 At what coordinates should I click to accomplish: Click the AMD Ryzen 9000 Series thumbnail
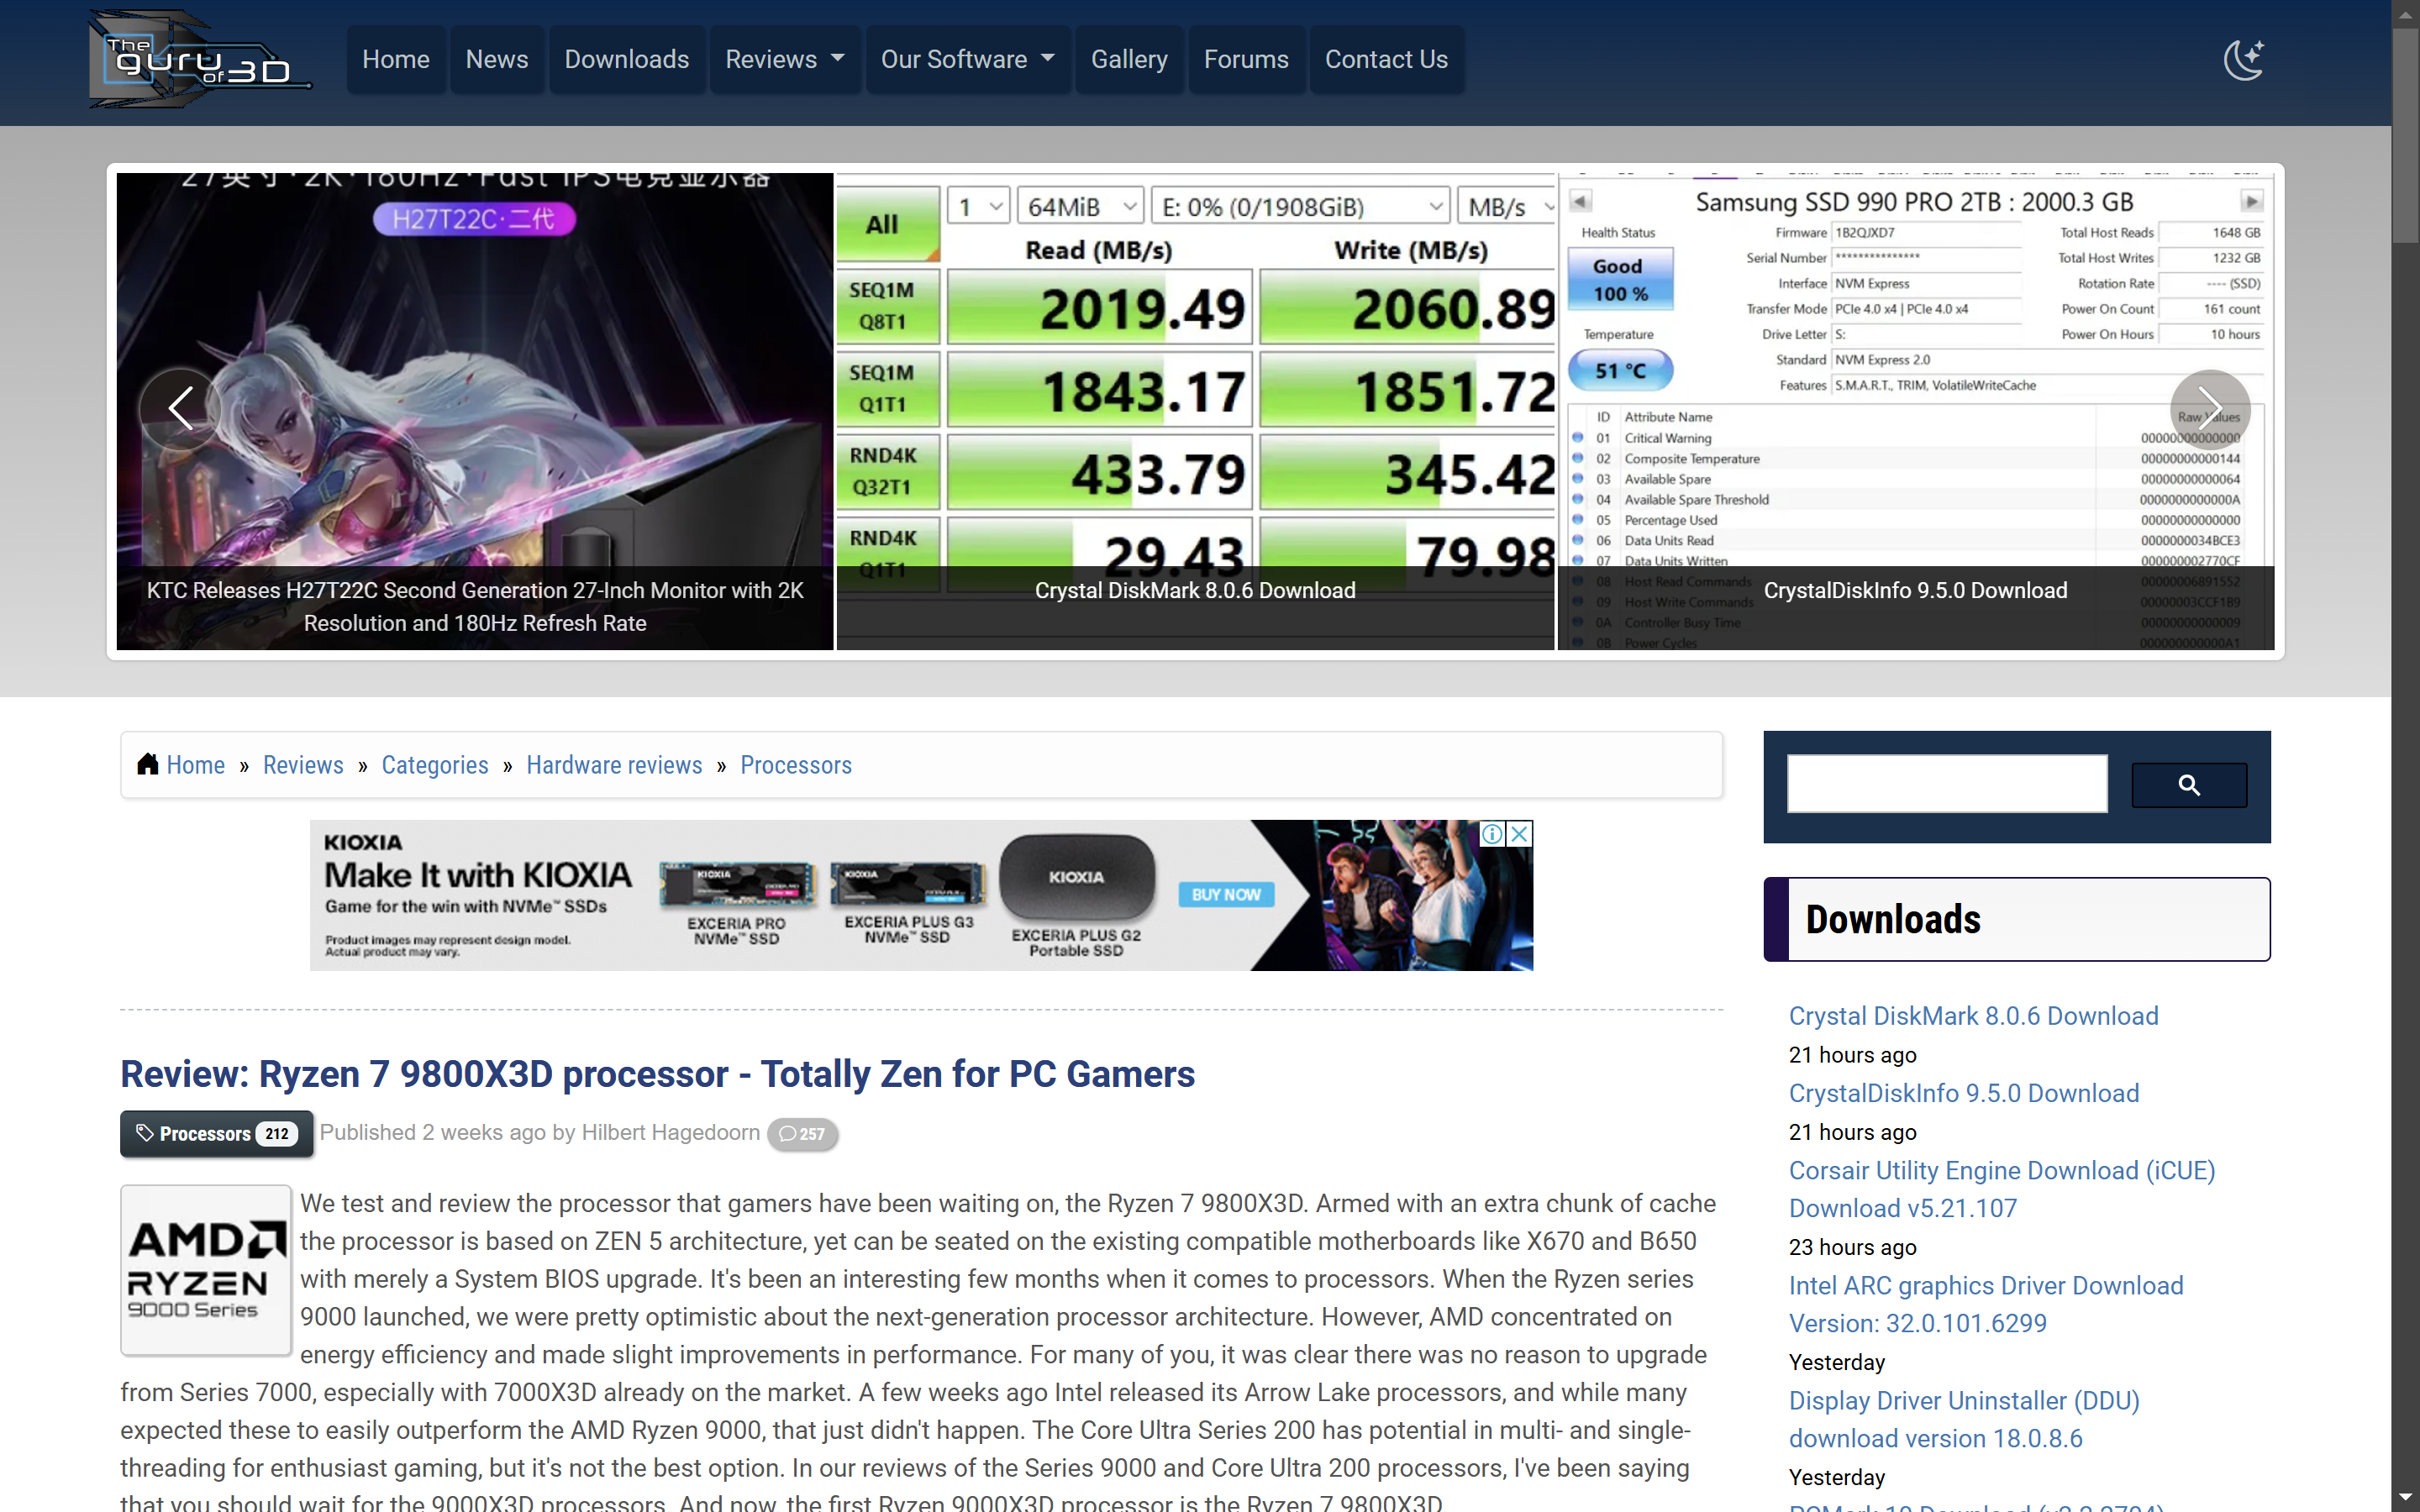point(206,1270)
